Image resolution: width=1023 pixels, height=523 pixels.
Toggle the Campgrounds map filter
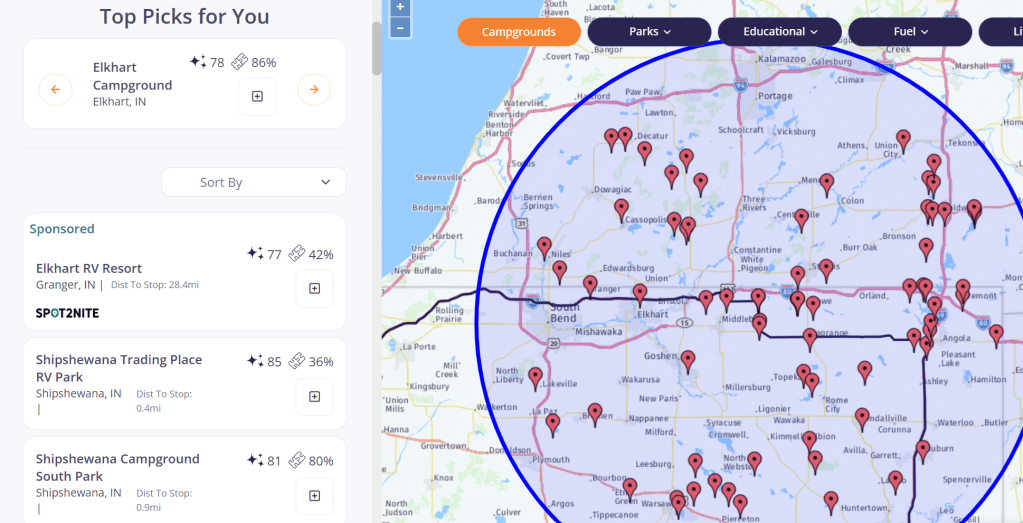coord(519,32)
